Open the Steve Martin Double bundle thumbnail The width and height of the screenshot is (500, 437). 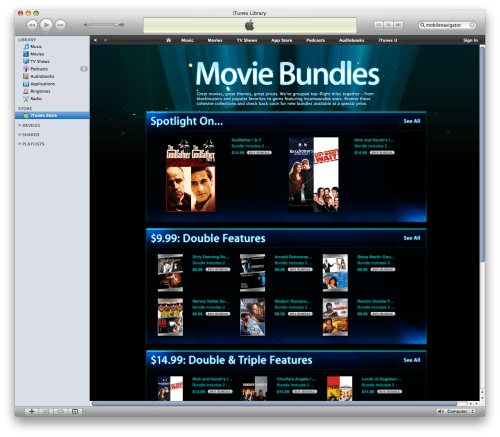[335, 273]
